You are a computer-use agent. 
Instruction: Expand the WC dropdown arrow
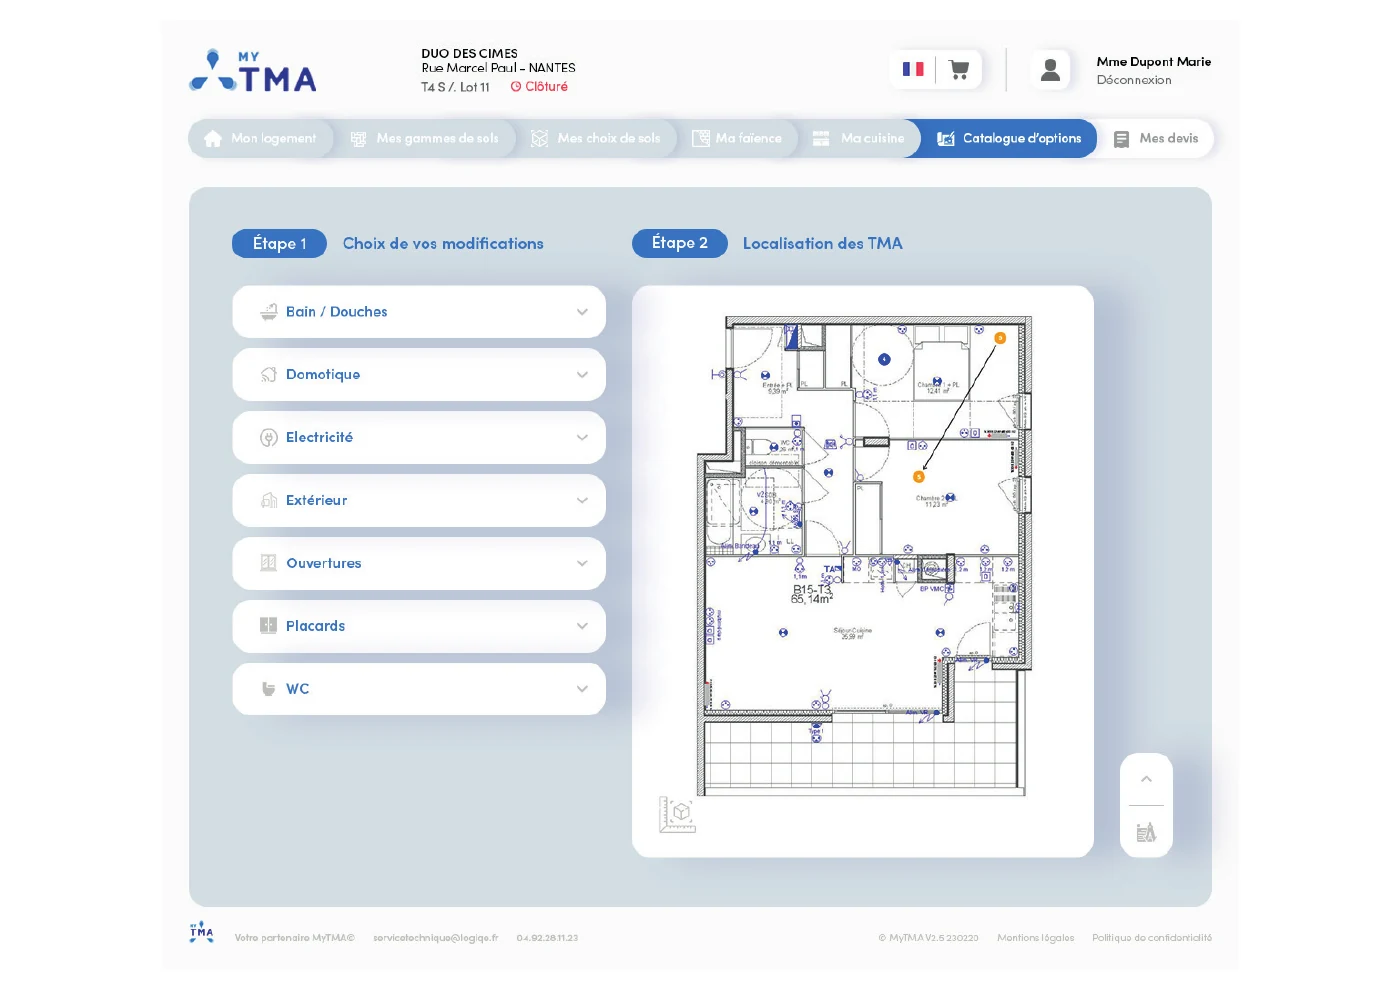pos(582,689)
